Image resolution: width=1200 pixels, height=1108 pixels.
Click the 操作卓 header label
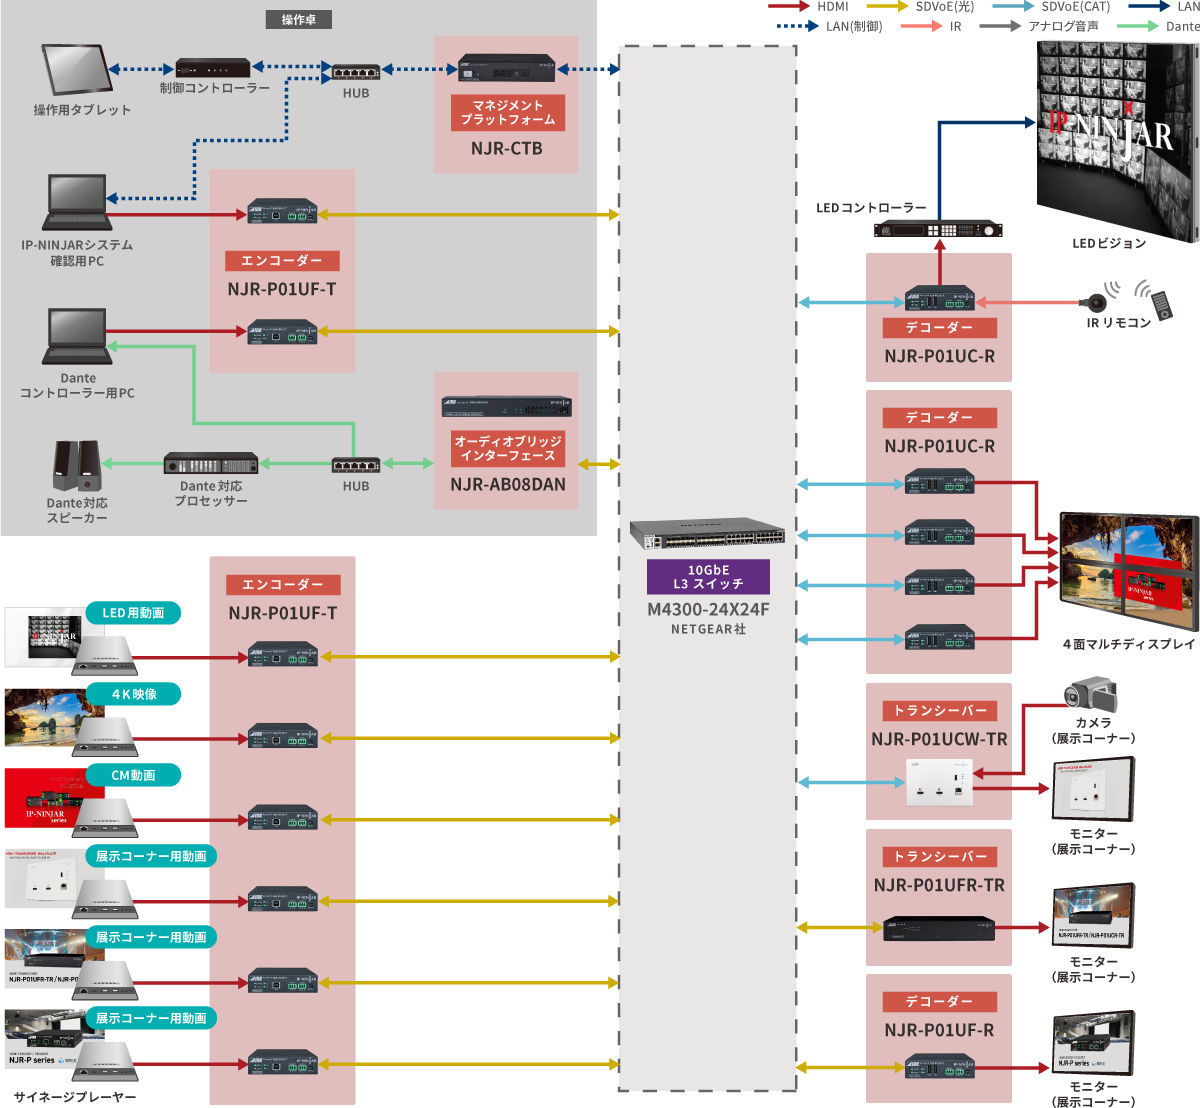(x=298, y=20)
